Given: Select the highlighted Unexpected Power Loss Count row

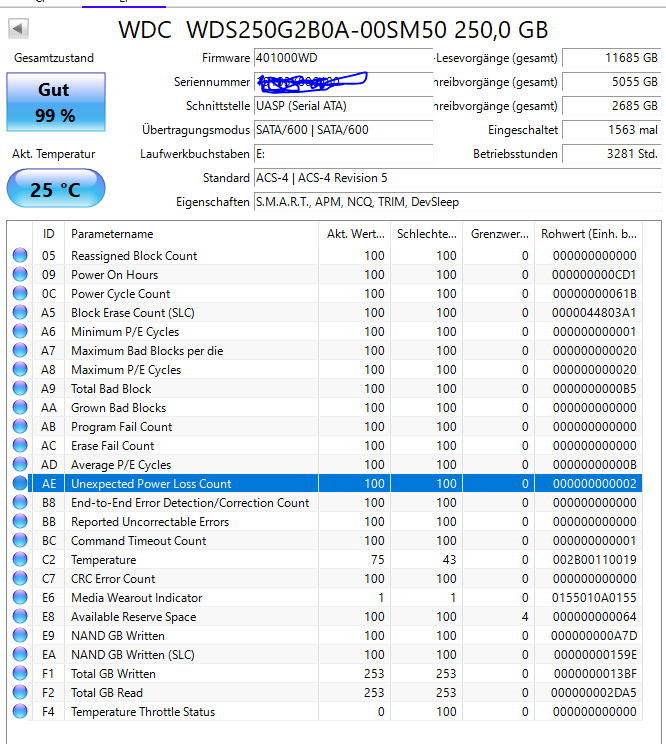Looking at the screenshot, I should tap(335, 484).
